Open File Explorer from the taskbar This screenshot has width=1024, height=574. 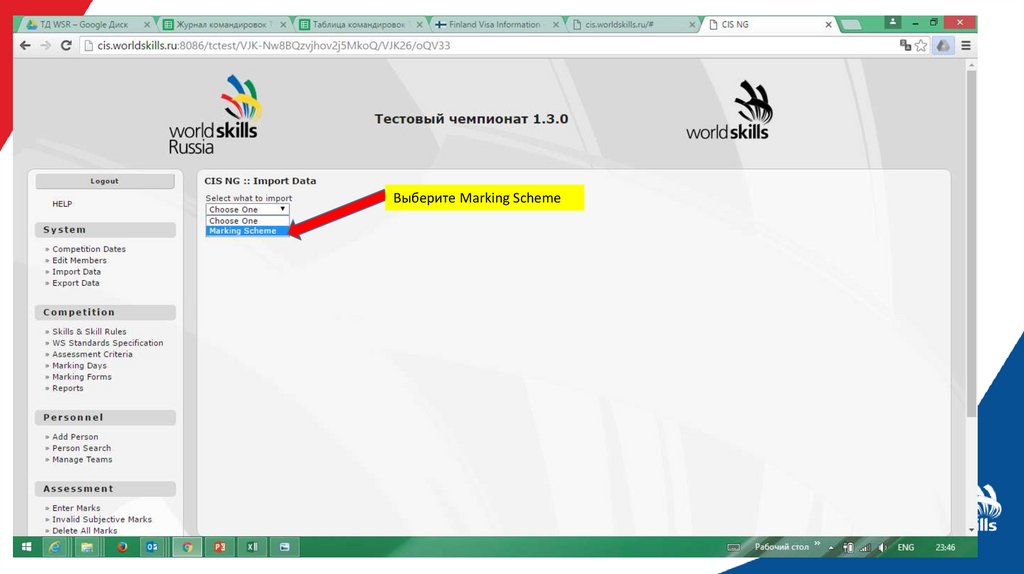pos(87,547)
